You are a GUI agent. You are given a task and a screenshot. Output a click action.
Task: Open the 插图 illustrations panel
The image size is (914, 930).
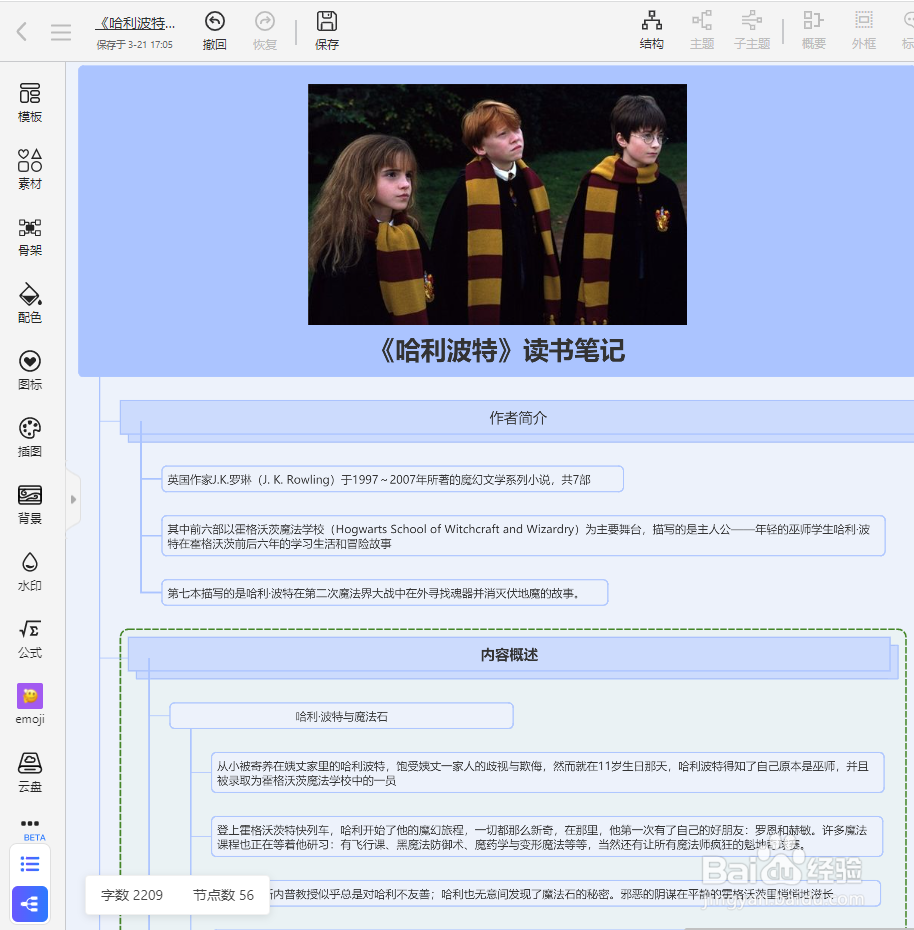point(30,438)
